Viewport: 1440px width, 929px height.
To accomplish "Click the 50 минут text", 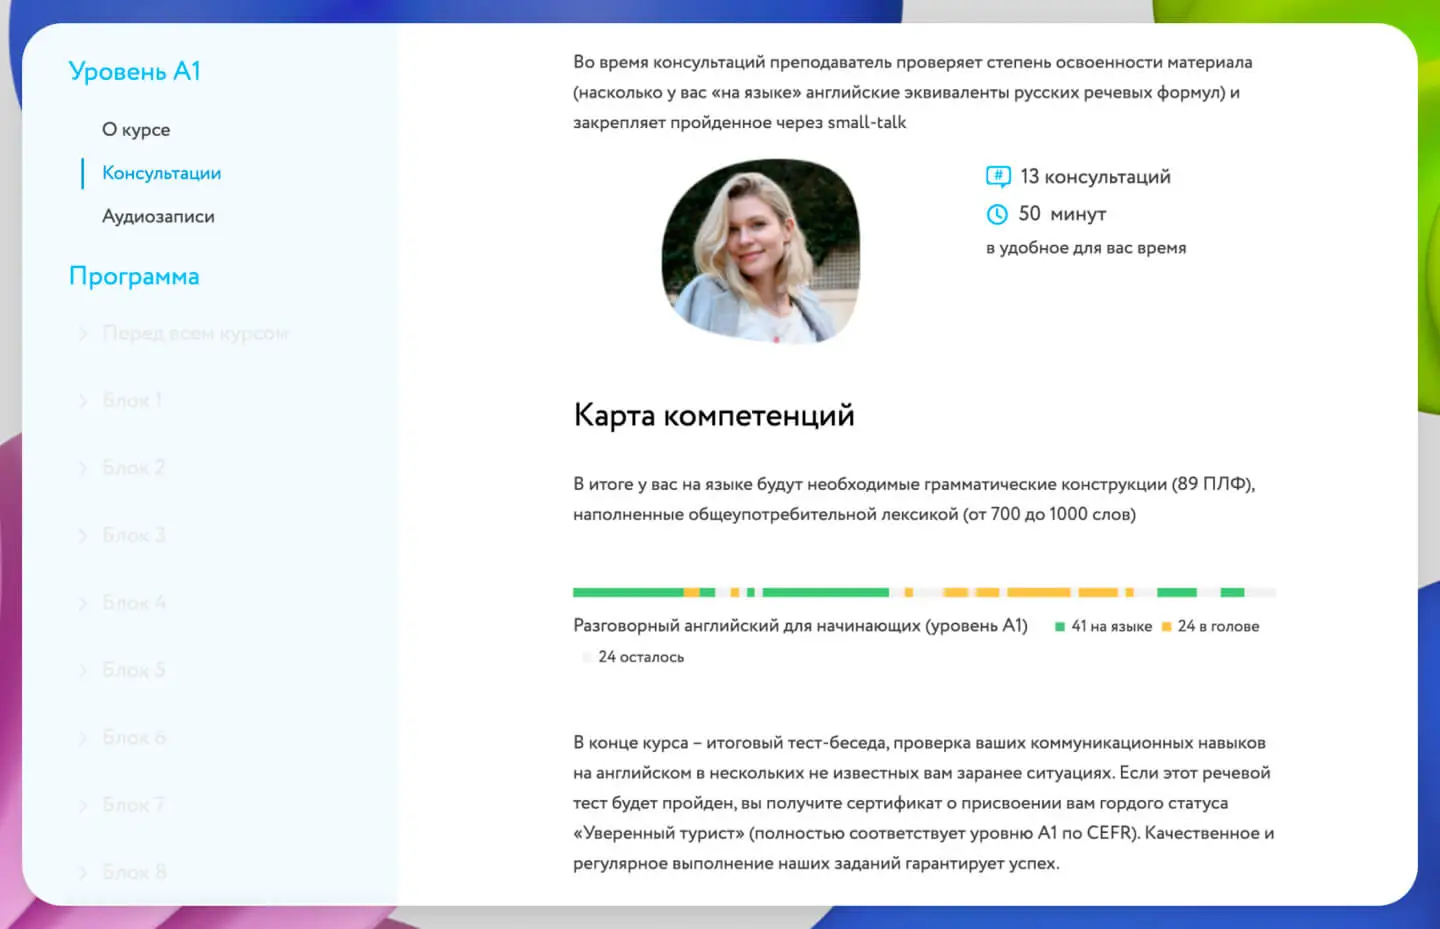I will (1062, 214).
